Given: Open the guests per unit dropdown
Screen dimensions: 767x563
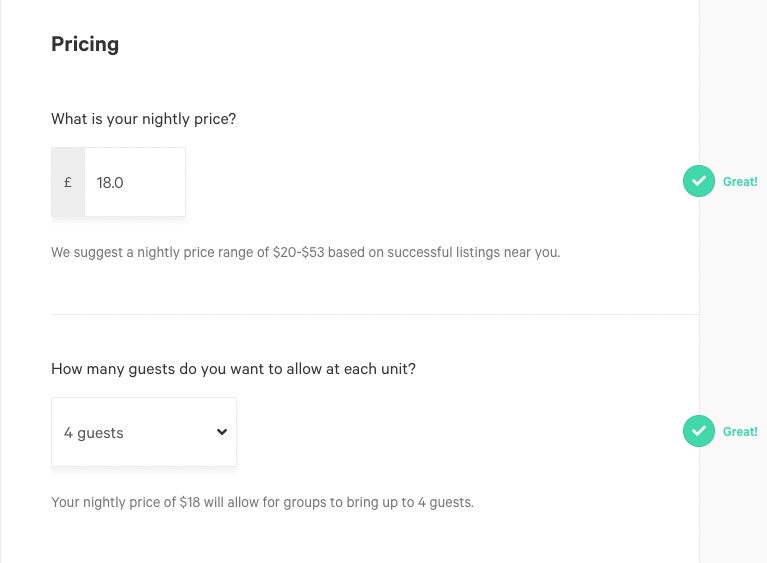Looking at the screenshot, I should pos(144,432).
